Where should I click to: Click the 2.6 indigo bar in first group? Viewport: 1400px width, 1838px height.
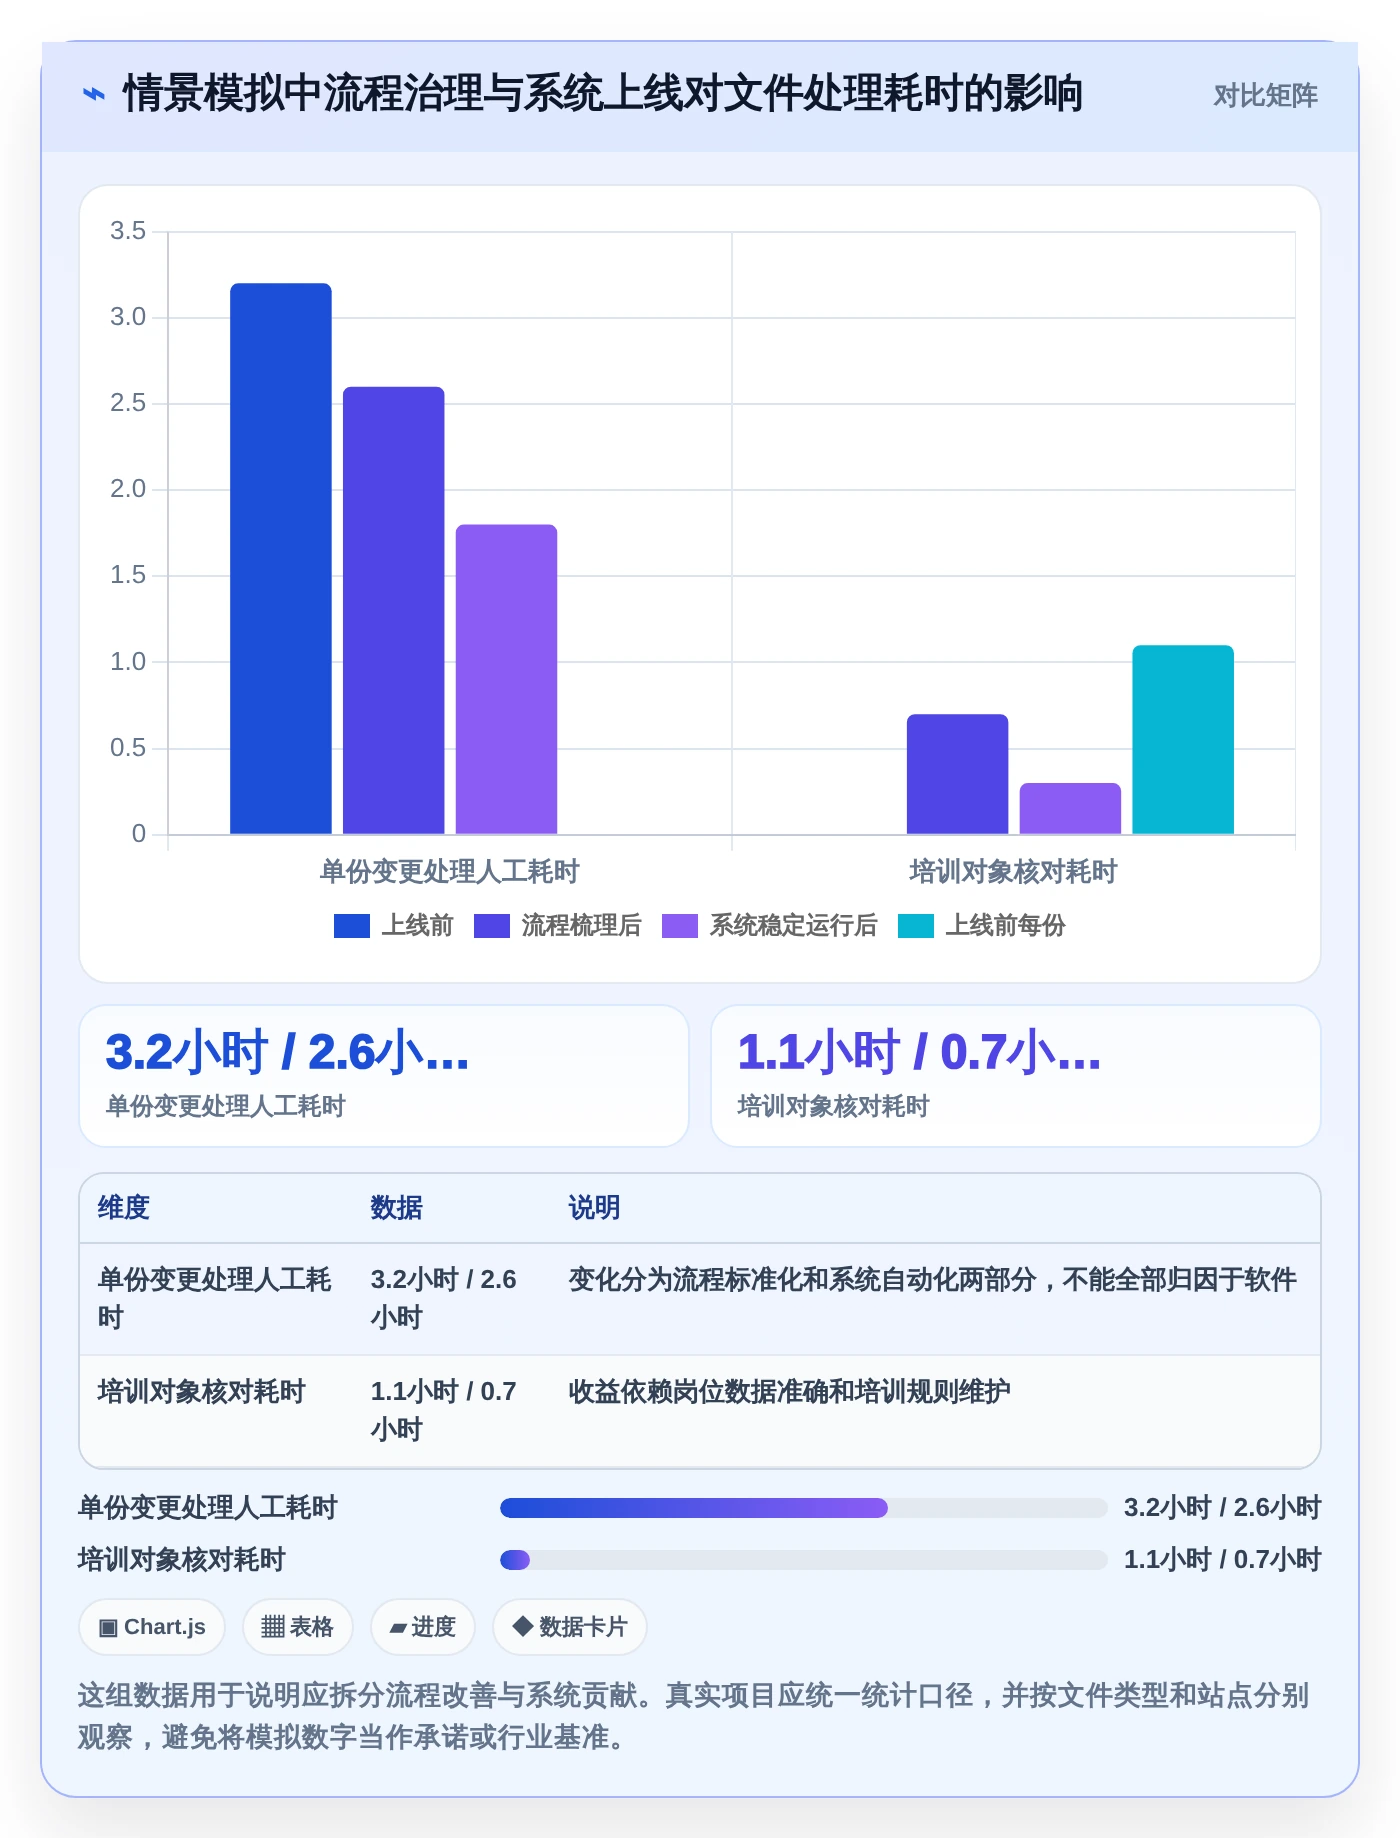point(394,610)
